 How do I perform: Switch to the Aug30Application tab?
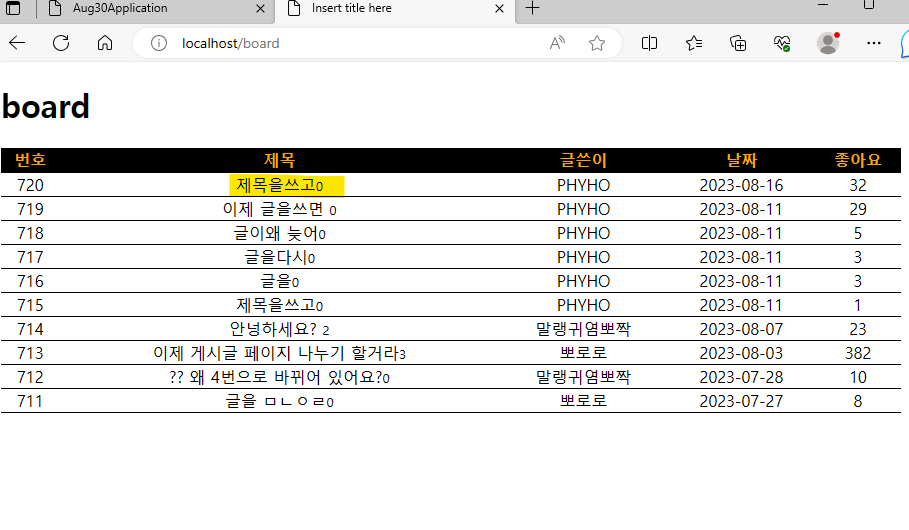pos(155,9)
